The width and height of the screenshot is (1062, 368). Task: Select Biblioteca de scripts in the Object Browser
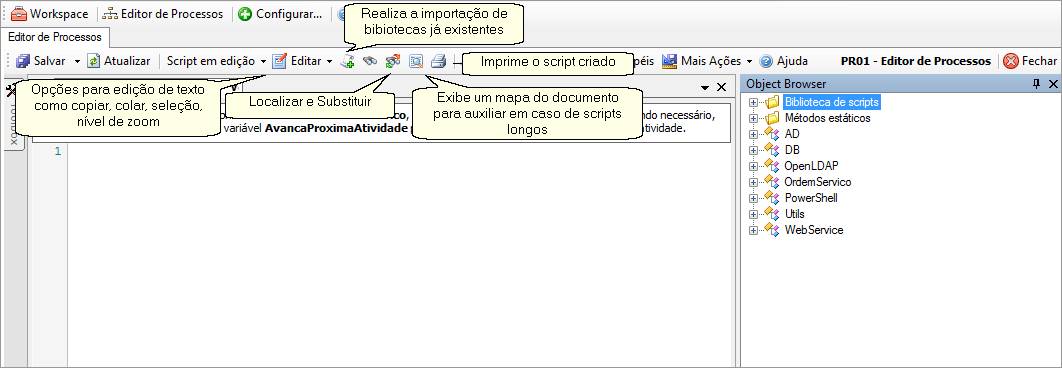click(x=832, y=103)
